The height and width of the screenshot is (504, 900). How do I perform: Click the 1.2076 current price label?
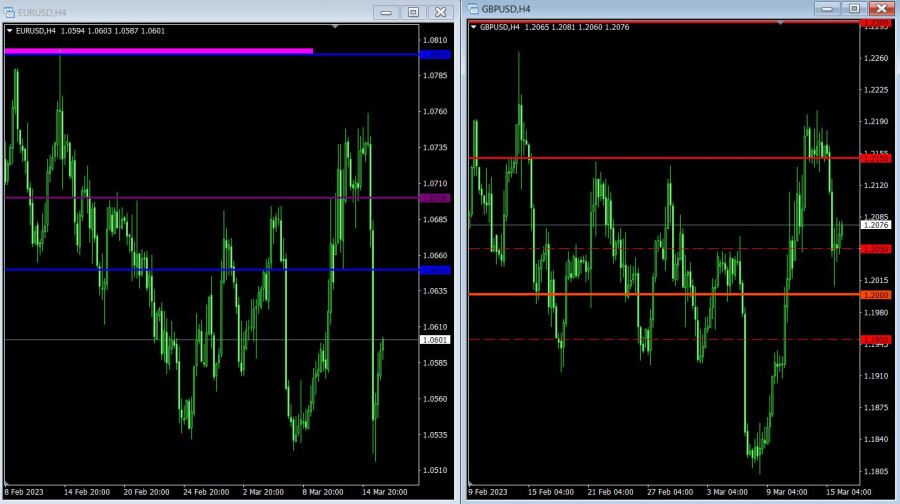point(876,225)
